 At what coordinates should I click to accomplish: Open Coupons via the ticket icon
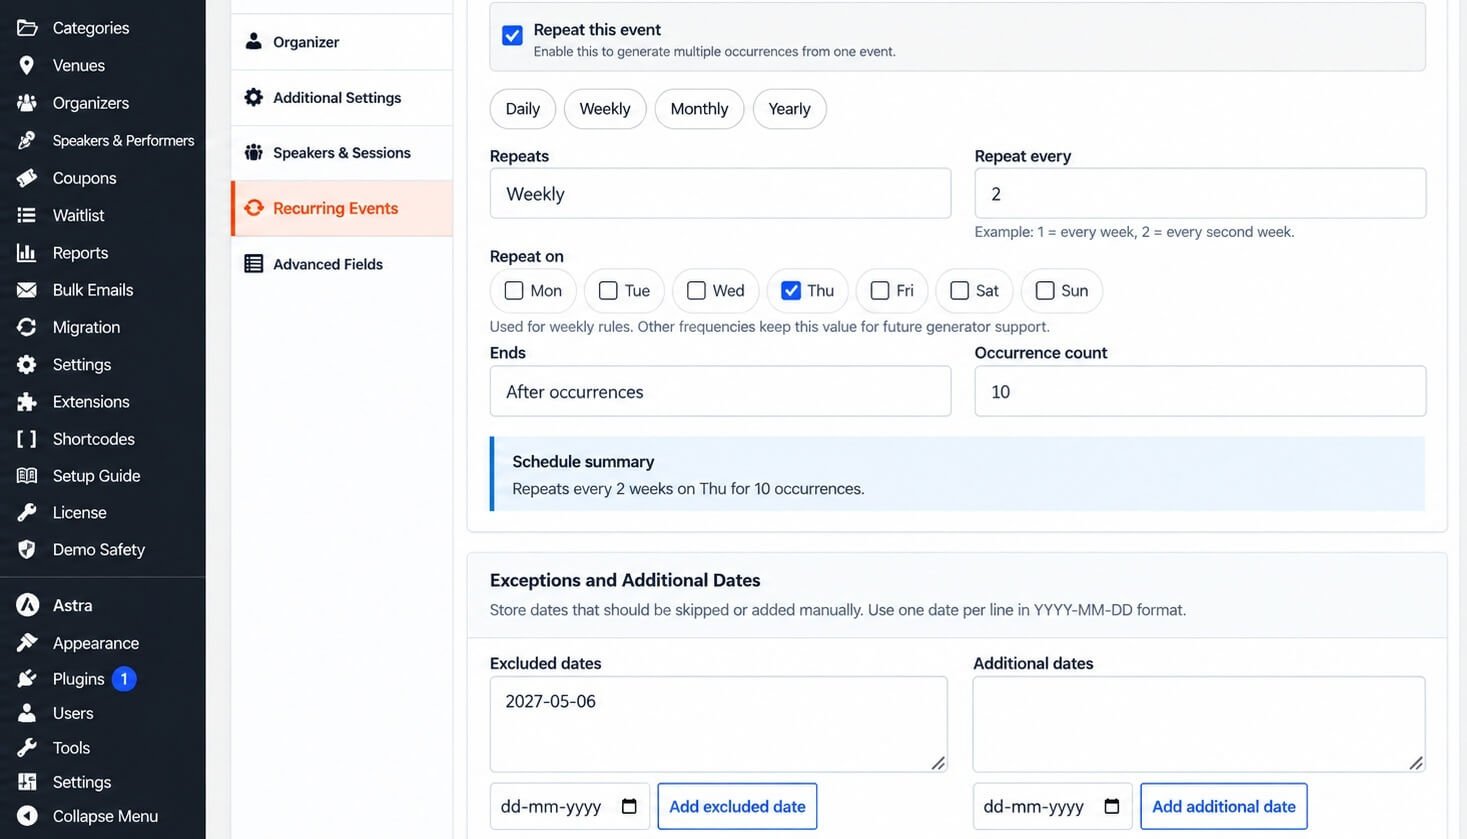[x=27, y=178]
